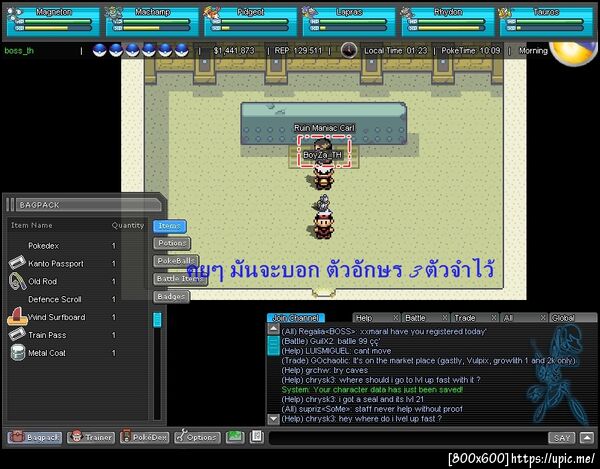Click the System character data saved message
600x469 pixels.
pyautogui.click(x=372, y=390)
